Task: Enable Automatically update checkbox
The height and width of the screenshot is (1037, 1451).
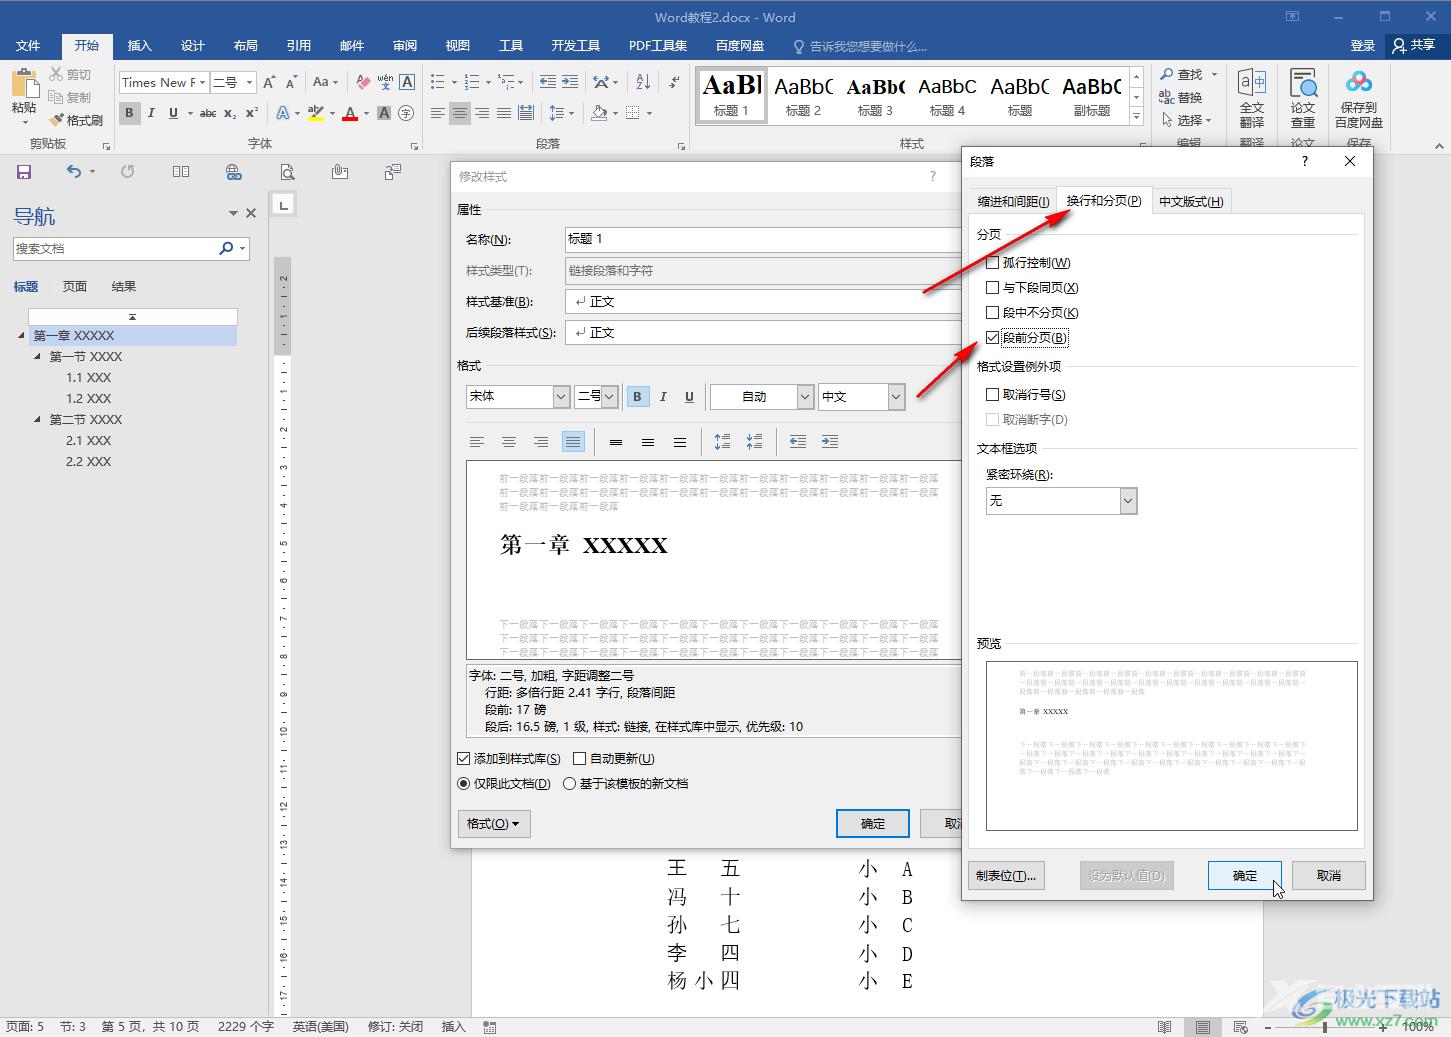Action: pos(579,759)
